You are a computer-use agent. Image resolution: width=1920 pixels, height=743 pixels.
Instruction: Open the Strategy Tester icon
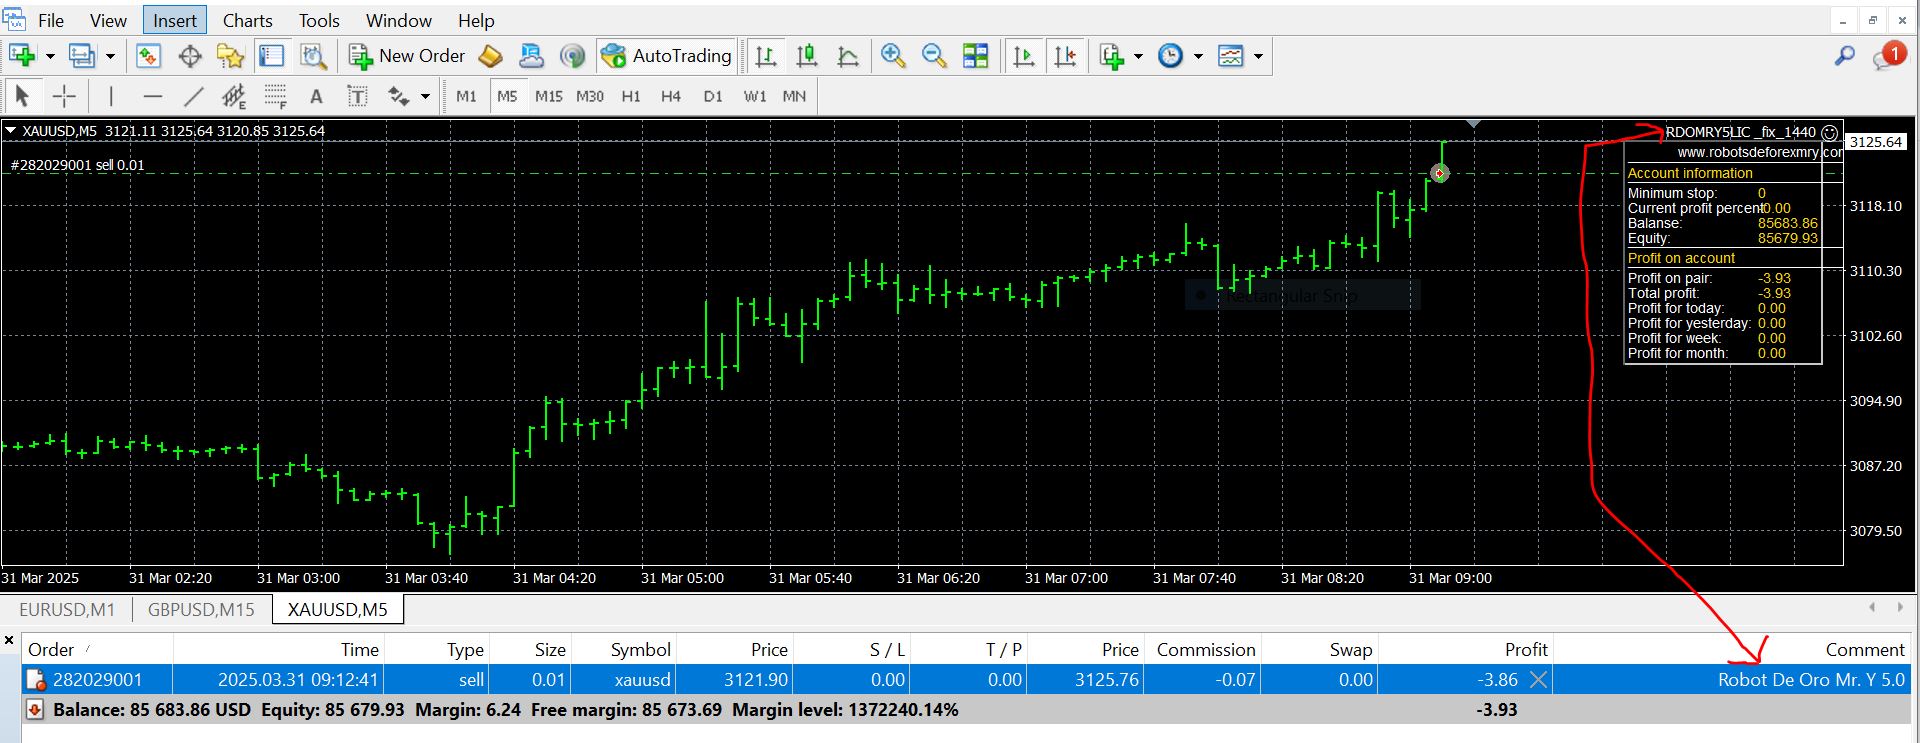pos(314,56)
